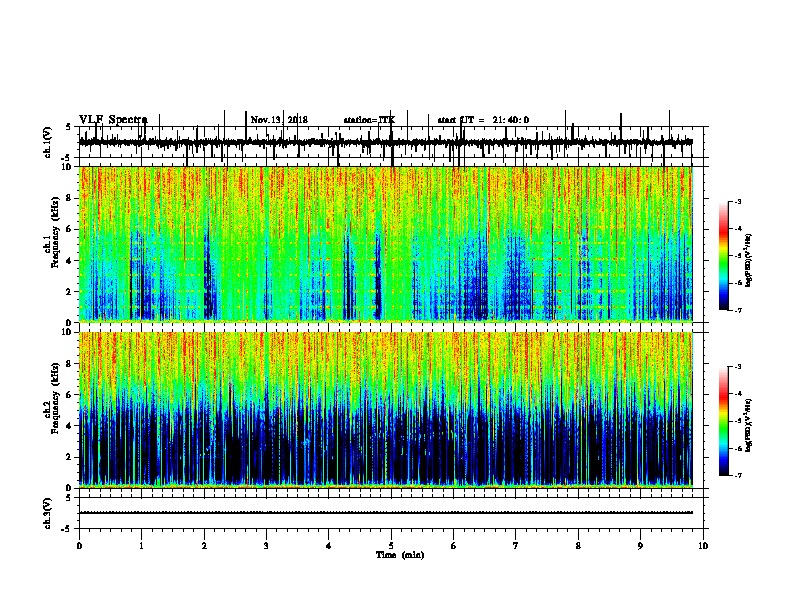Click the "1" tick on the Time axis
The width and height of the screenshot is (792, 612).
click(x=141, y=546)
